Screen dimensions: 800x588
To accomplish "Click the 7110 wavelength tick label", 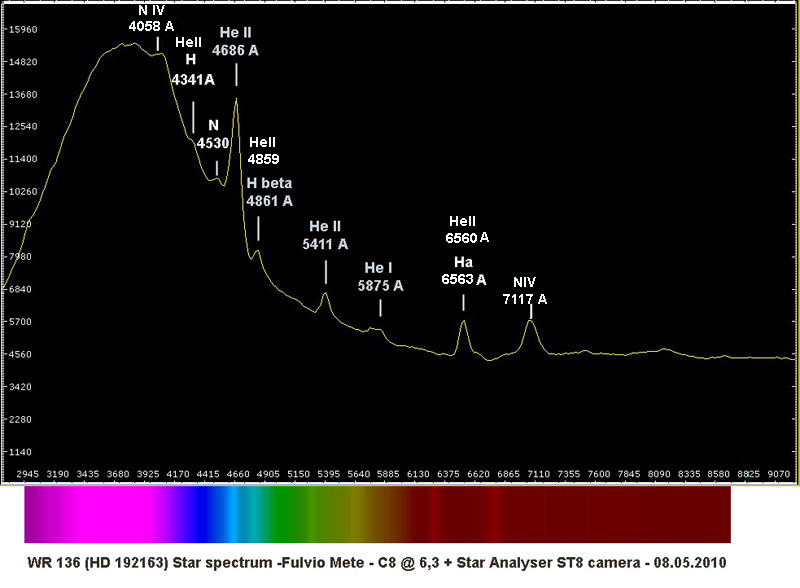I will 539,474.
